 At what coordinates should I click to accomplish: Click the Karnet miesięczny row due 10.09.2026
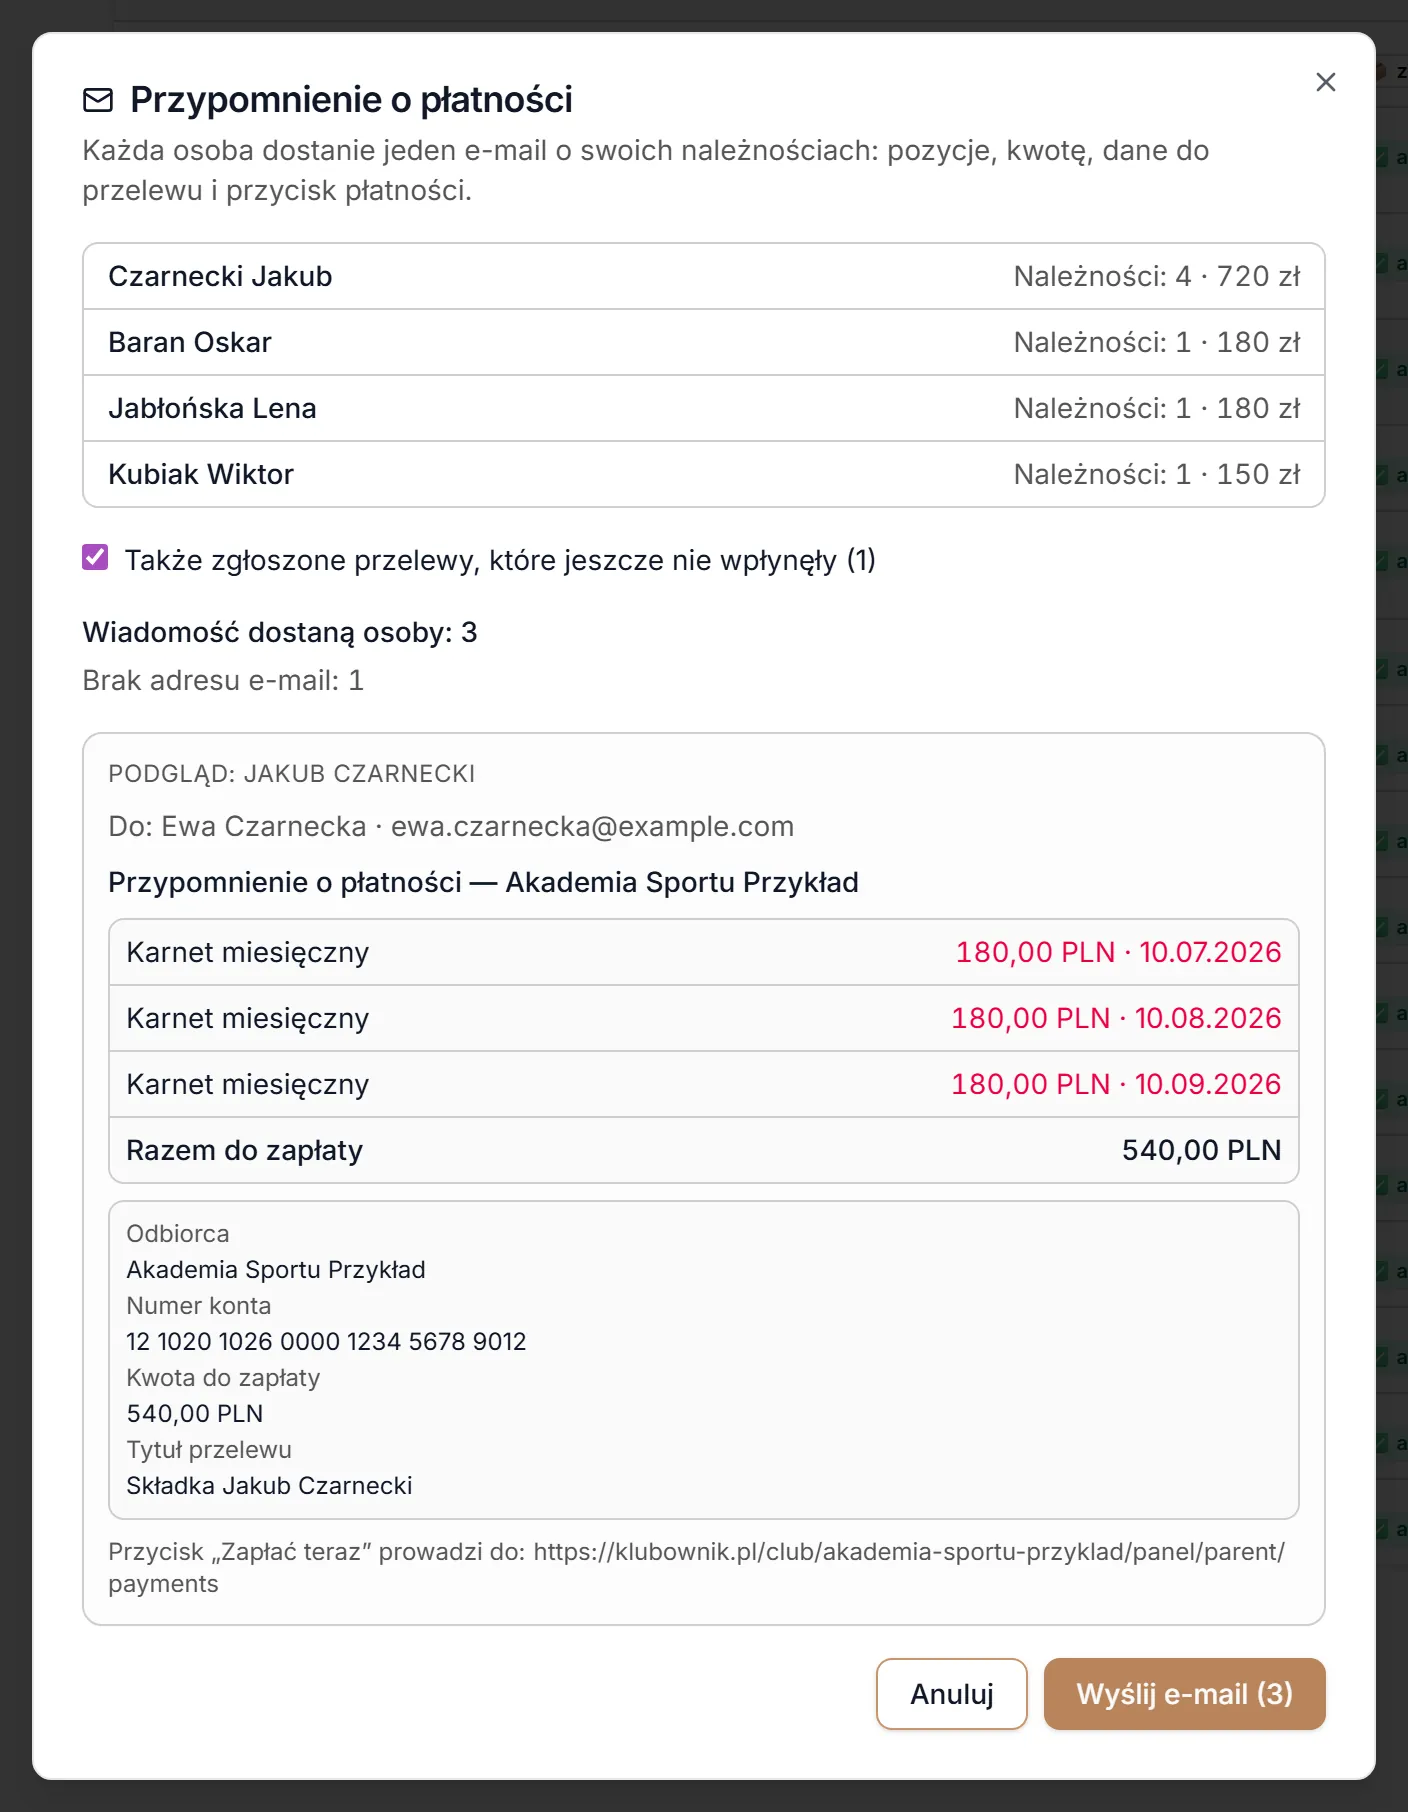pyautogui.click(x=704, y=1084)
